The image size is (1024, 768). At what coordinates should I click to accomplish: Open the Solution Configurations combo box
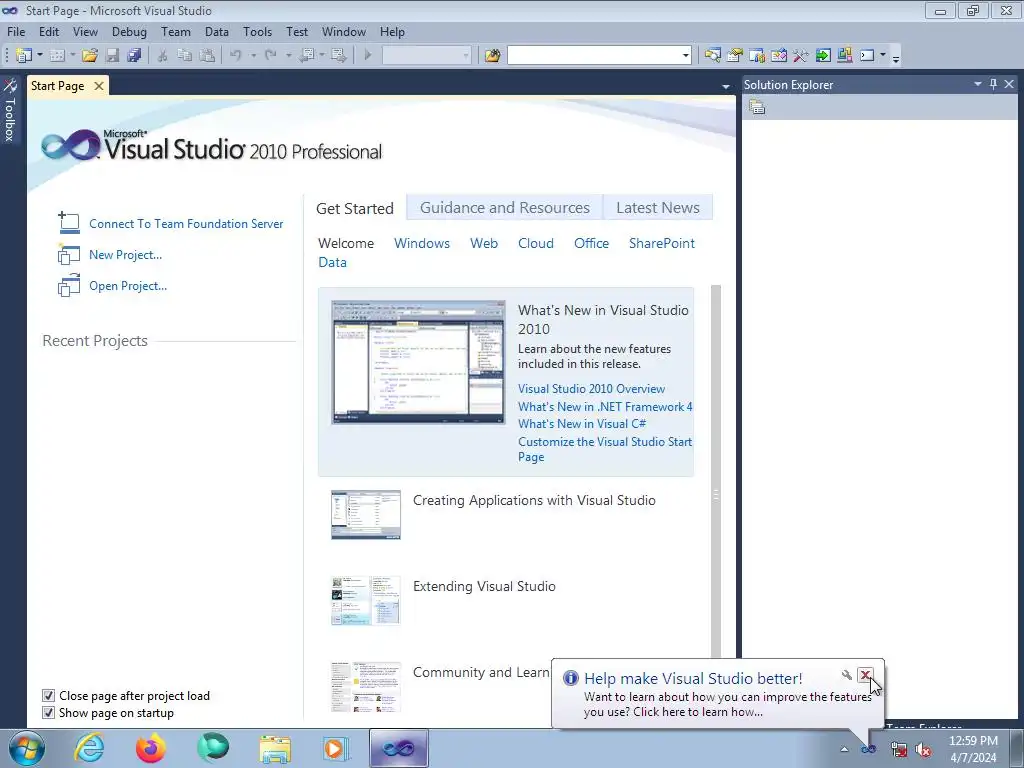(x=426, y=56)
